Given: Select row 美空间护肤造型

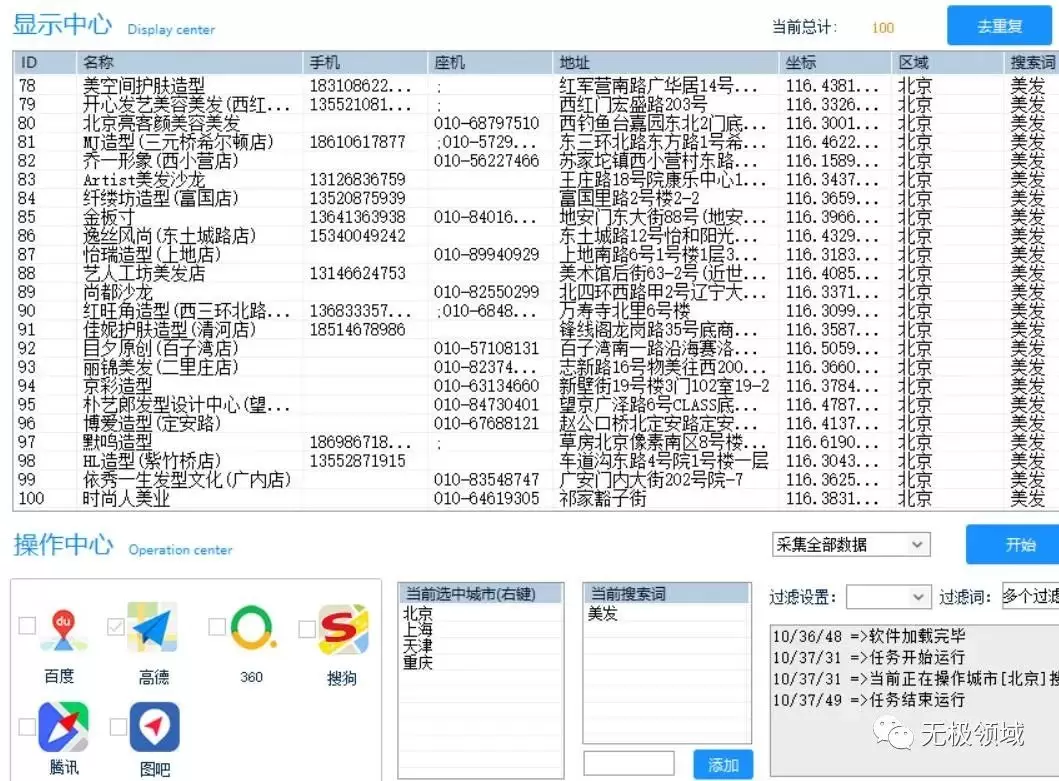Looking at the screenshot, I should (536, 86).
